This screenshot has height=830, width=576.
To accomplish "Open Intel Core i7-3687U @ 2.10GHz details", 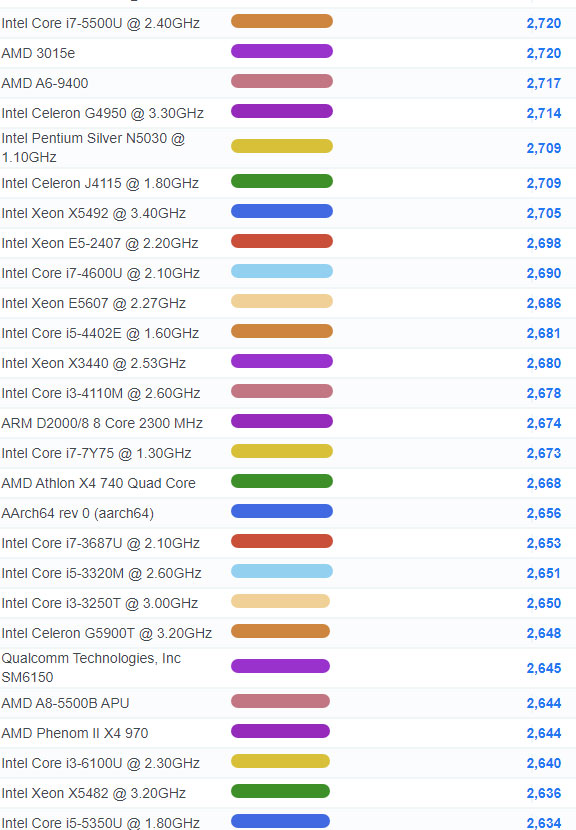I will point(101,543).
